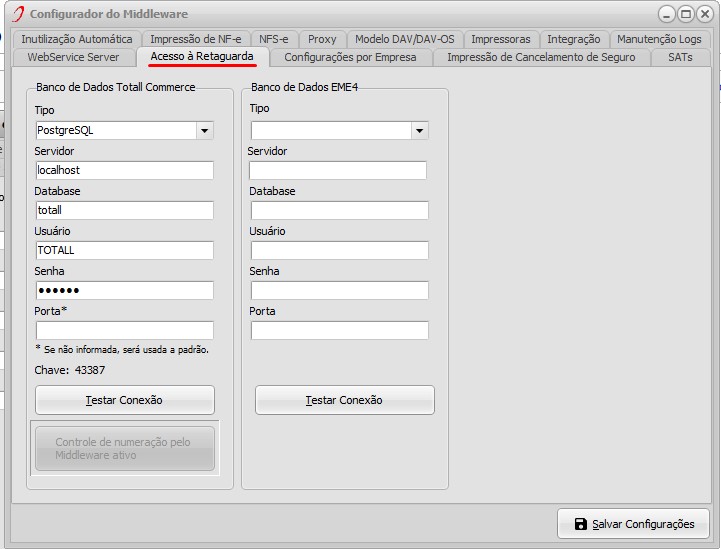721x549 pixels.
Task: Click the EME4 Database input field
Action: pyautogui.click(x=339, y=210)
